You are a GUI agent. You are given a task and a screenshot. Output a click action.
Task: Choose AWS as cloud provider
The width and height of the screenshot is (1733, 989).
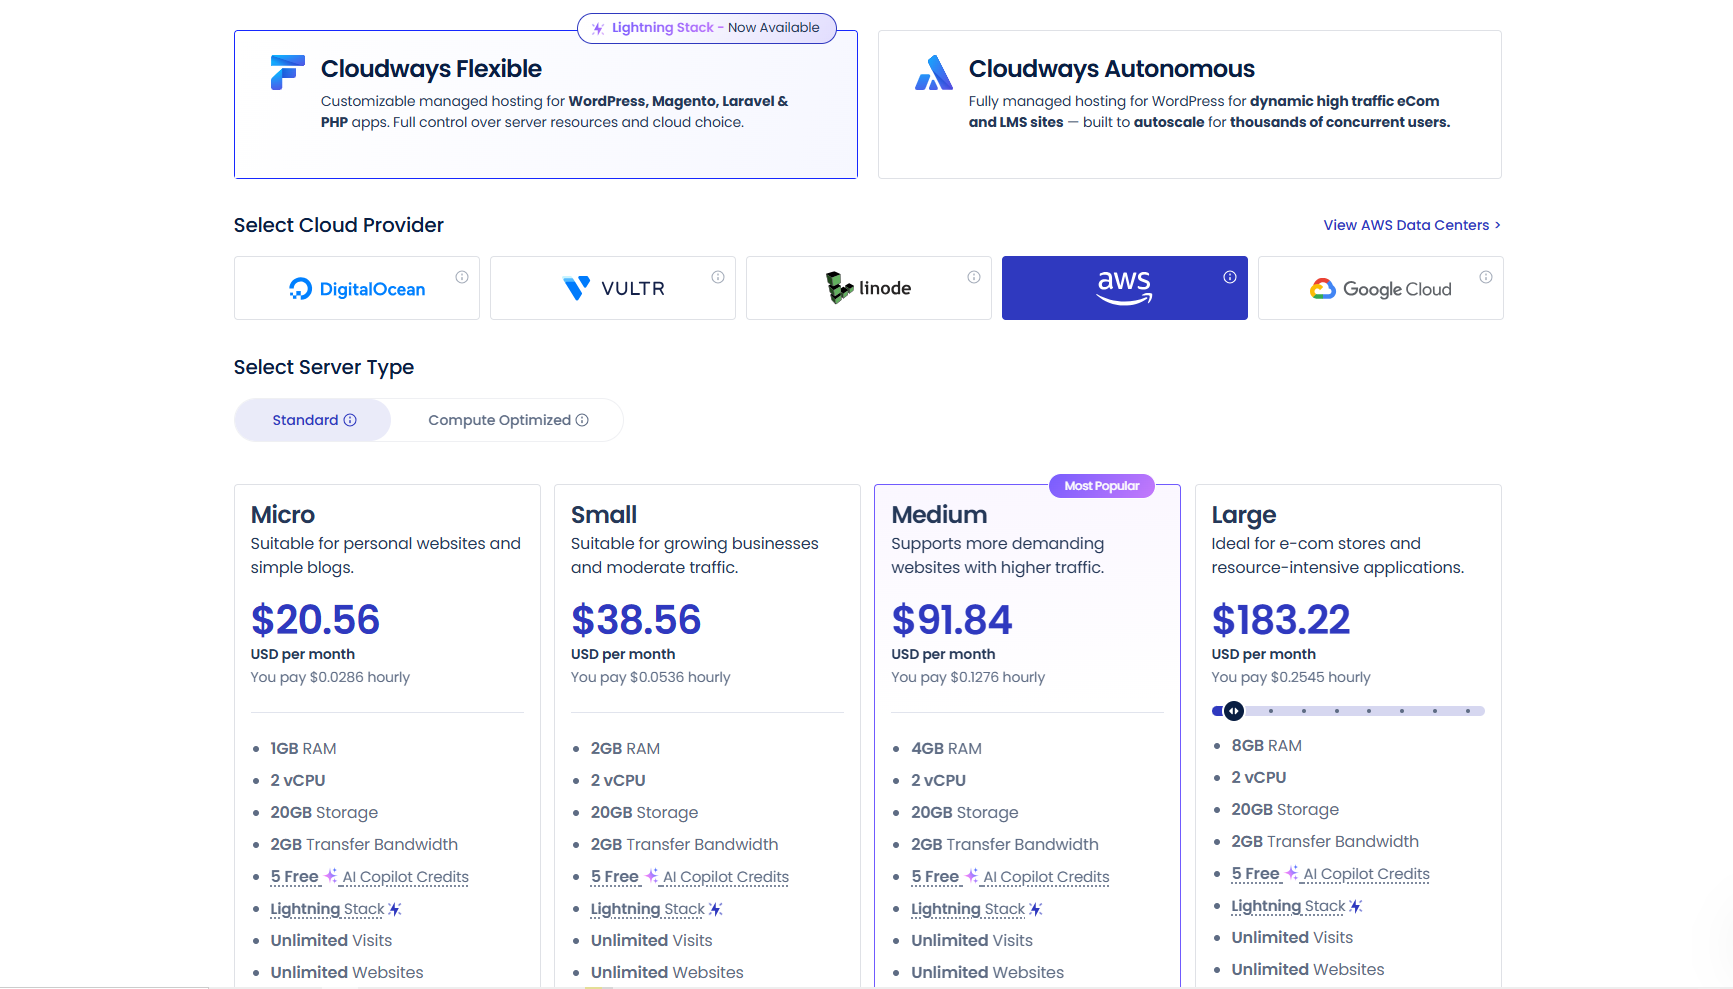tap(1125, 288)
